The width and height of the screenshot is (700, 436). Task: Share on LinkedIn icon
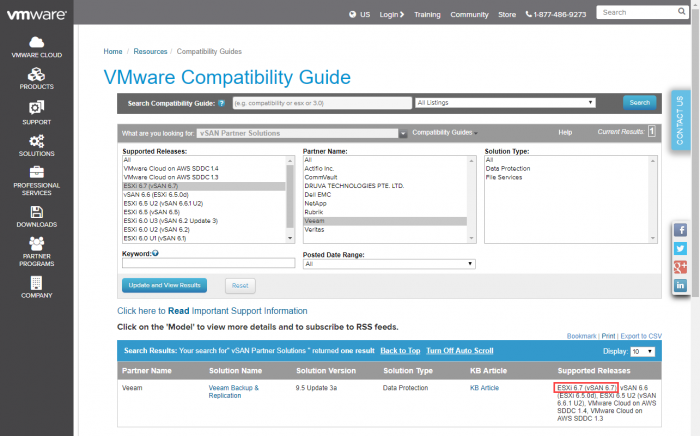[x=680, y=285]
